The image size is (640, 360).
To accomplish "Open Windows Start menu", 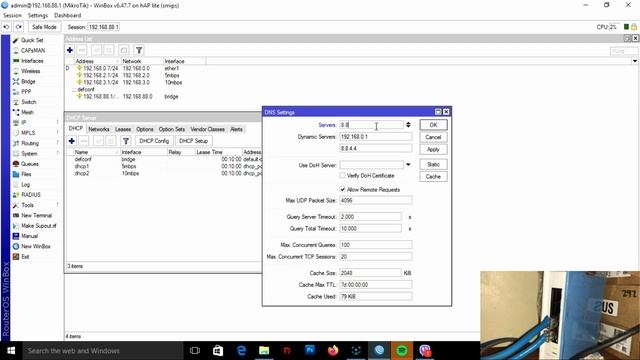I will click(x=11, y=351).
